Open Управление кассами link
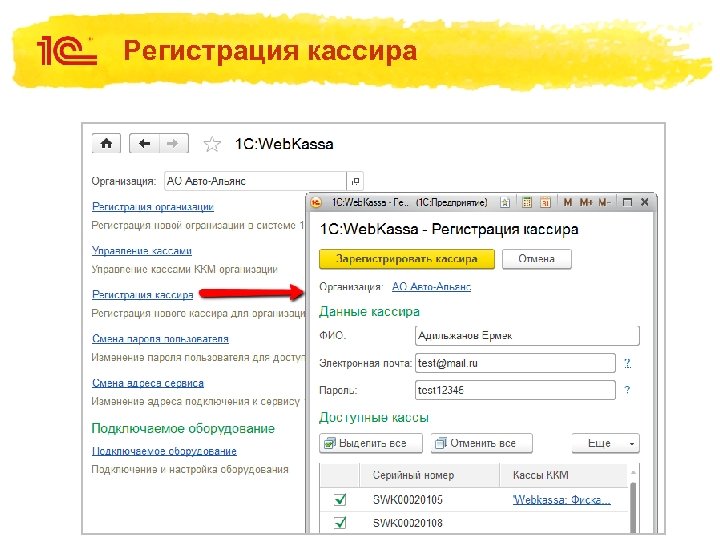Image resolution: width=720 pixels, height=540 pixels. pyautogui.click(x=141, y=251)
